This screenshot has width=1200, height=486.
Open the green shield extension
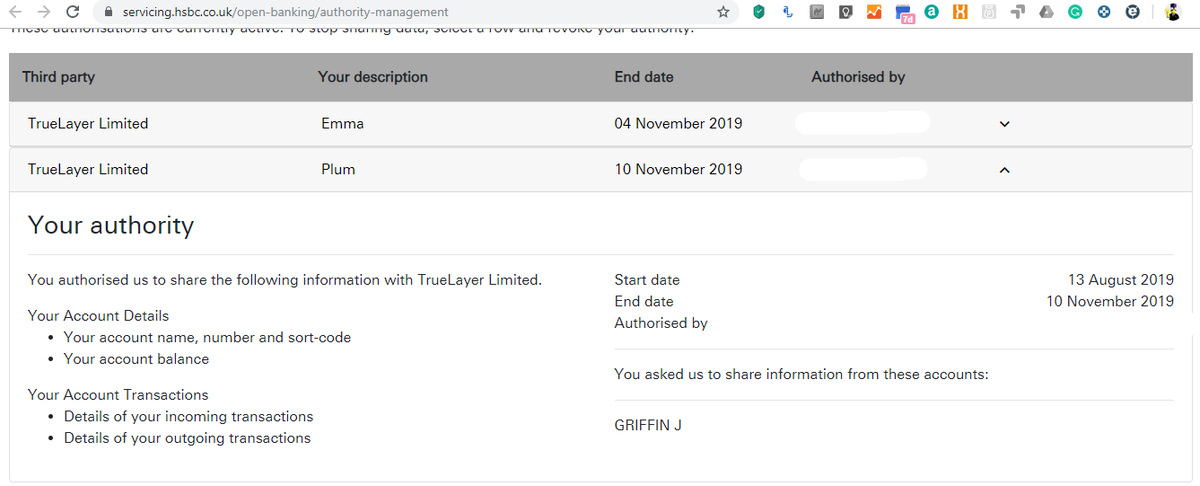tap(759, 12)
